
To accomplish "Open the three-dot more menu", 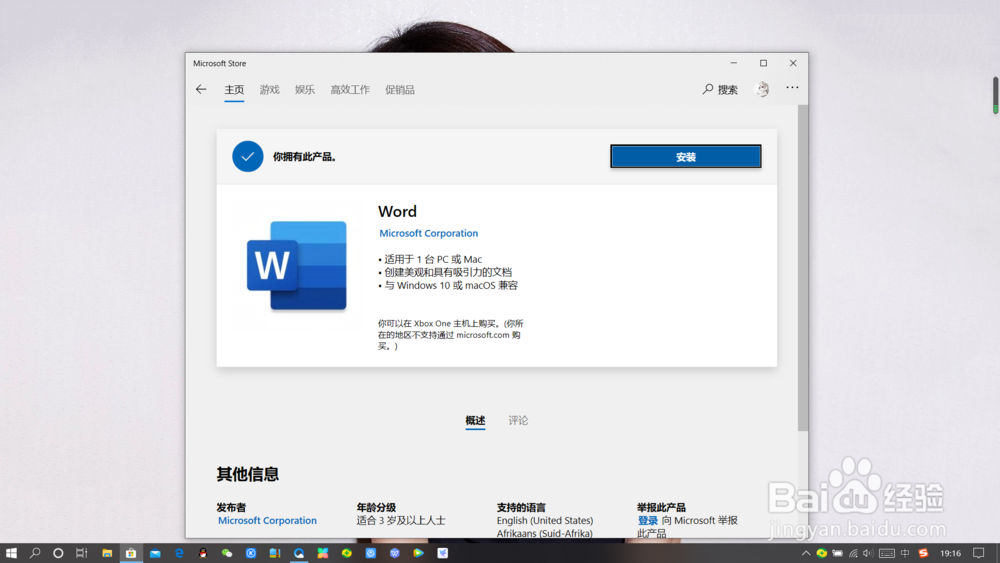I will click(x=792, y=87).
